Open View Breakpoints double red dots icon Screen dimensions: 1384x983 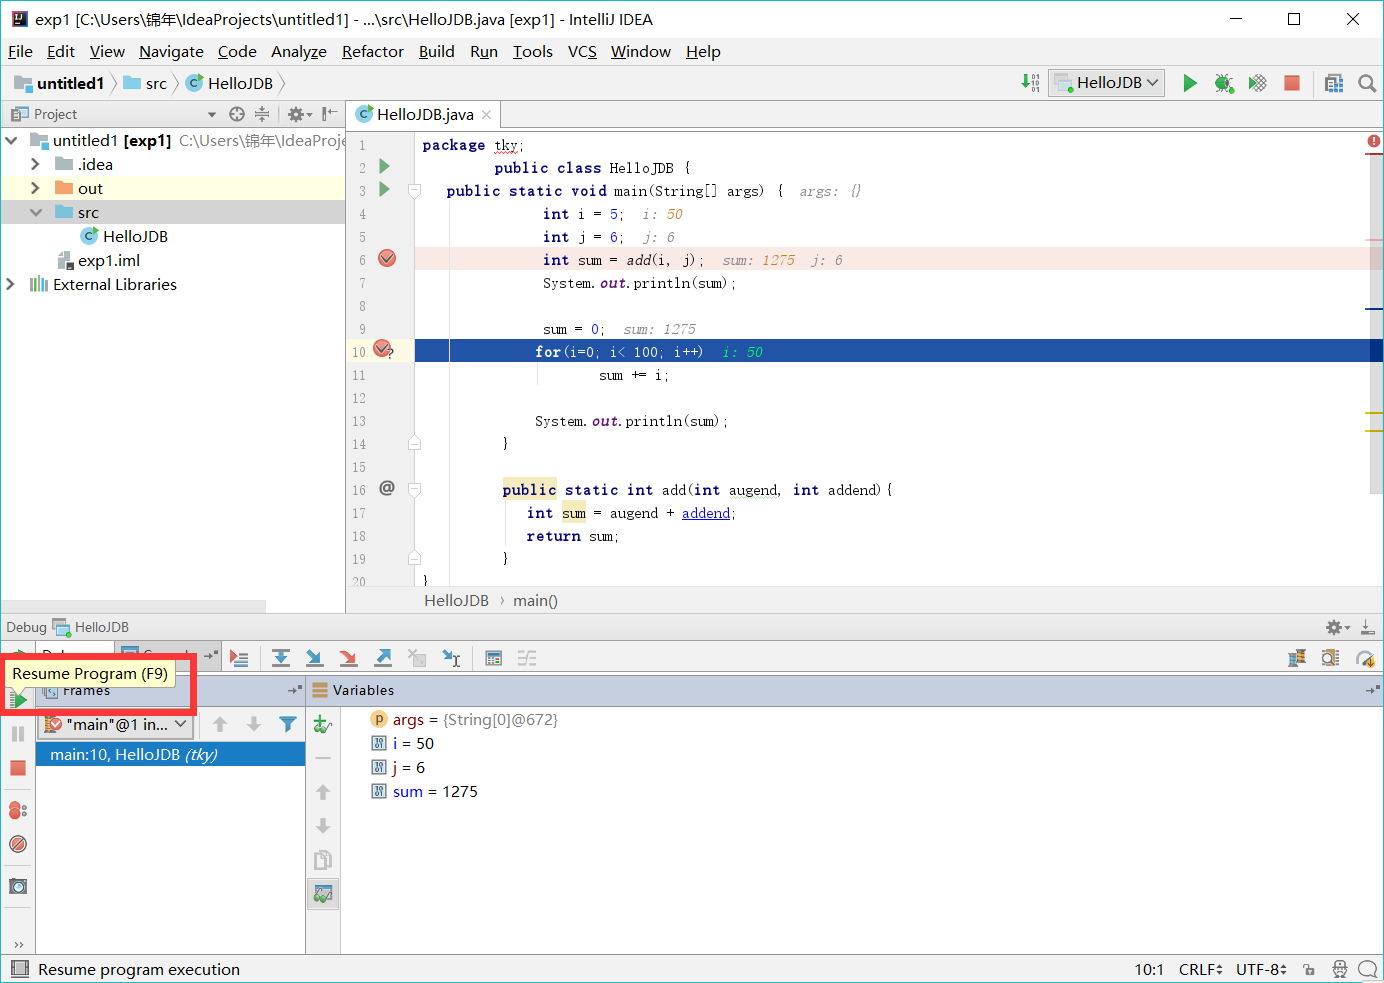[x=17, y=810]
